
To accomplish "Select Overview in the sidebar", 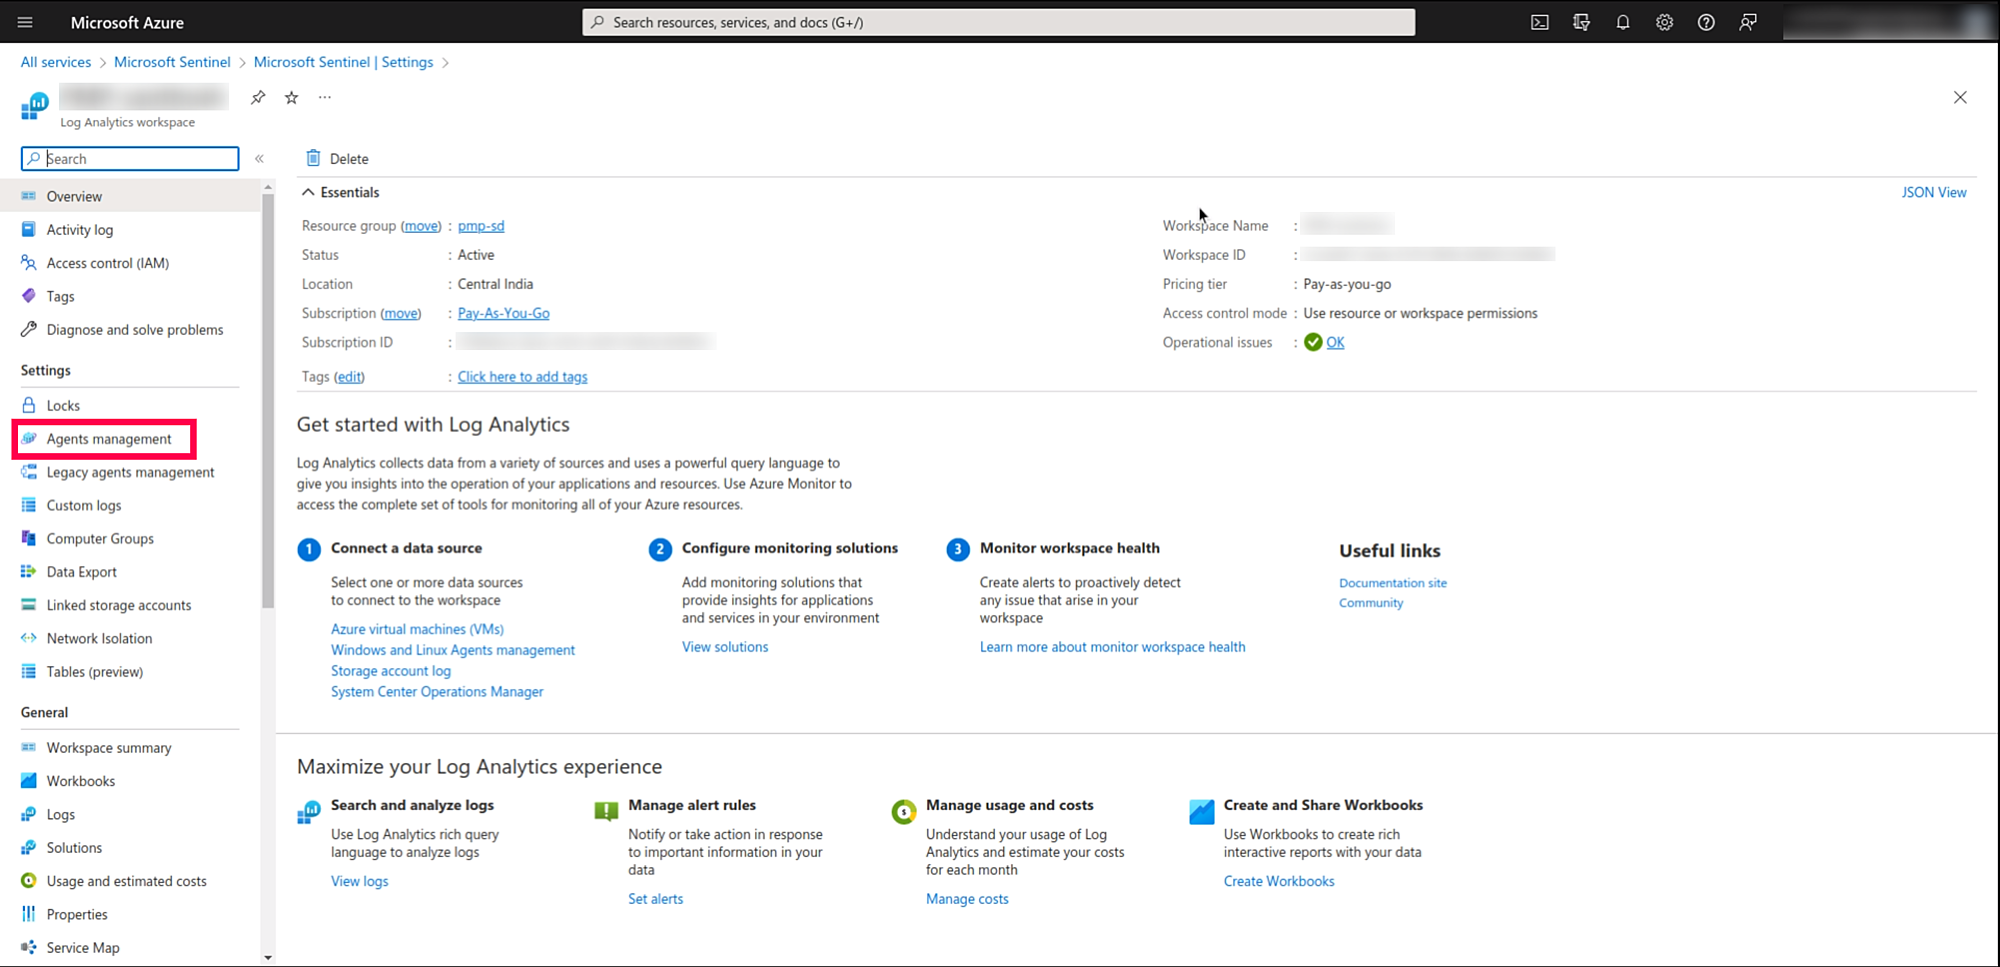I will pos(130,196).
